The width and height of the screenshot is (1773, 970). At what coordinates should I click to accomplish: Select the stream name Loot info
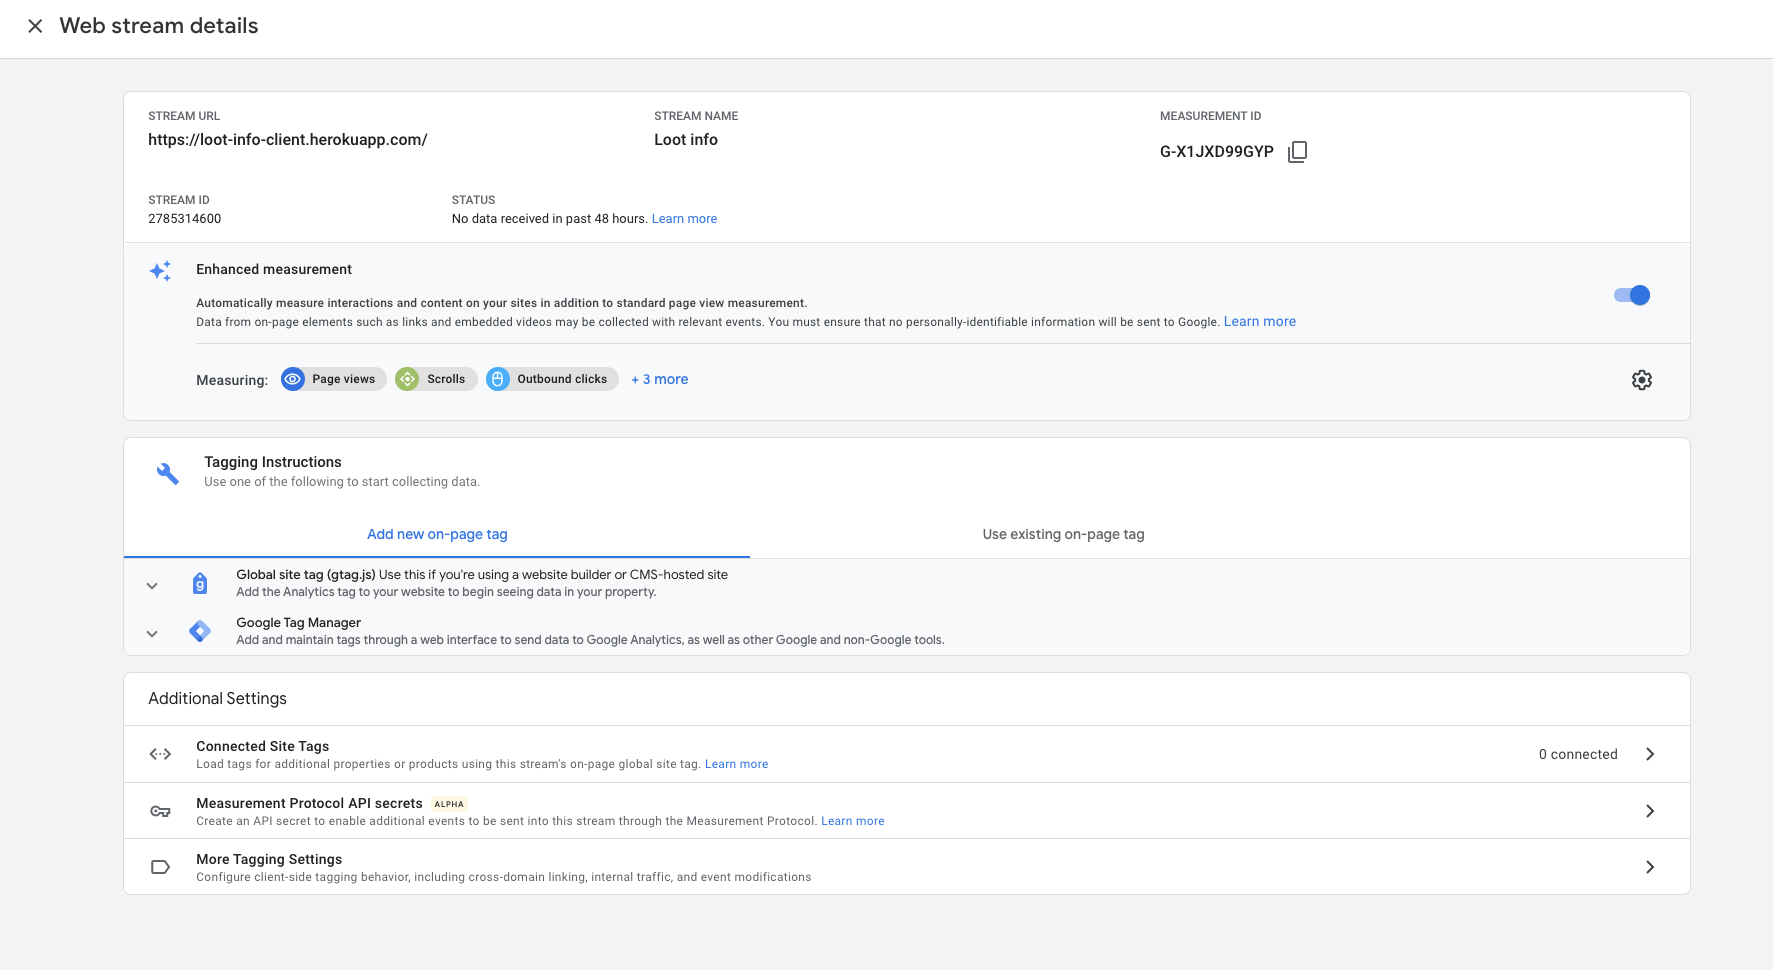686,140
